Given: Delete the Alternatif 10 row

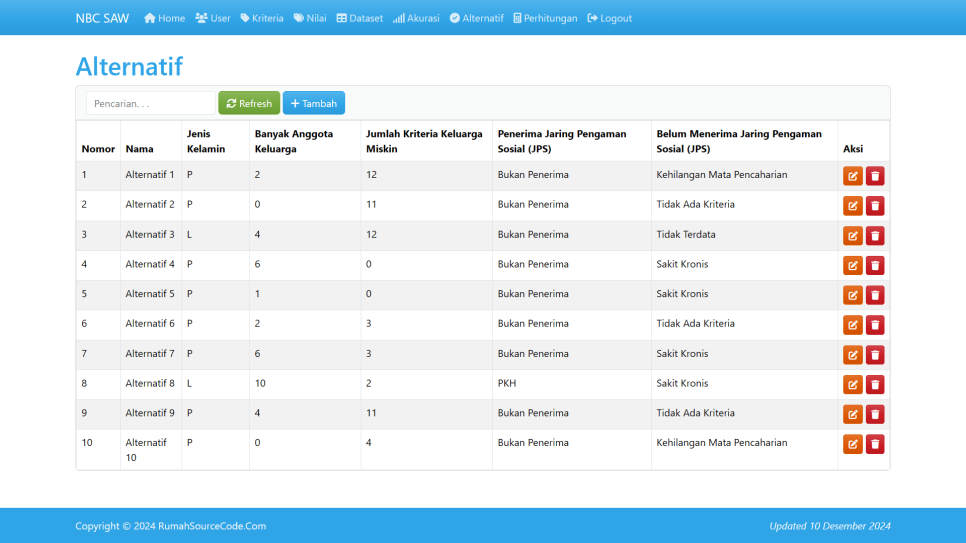Looking at the screenshot, I should [875, 444].
